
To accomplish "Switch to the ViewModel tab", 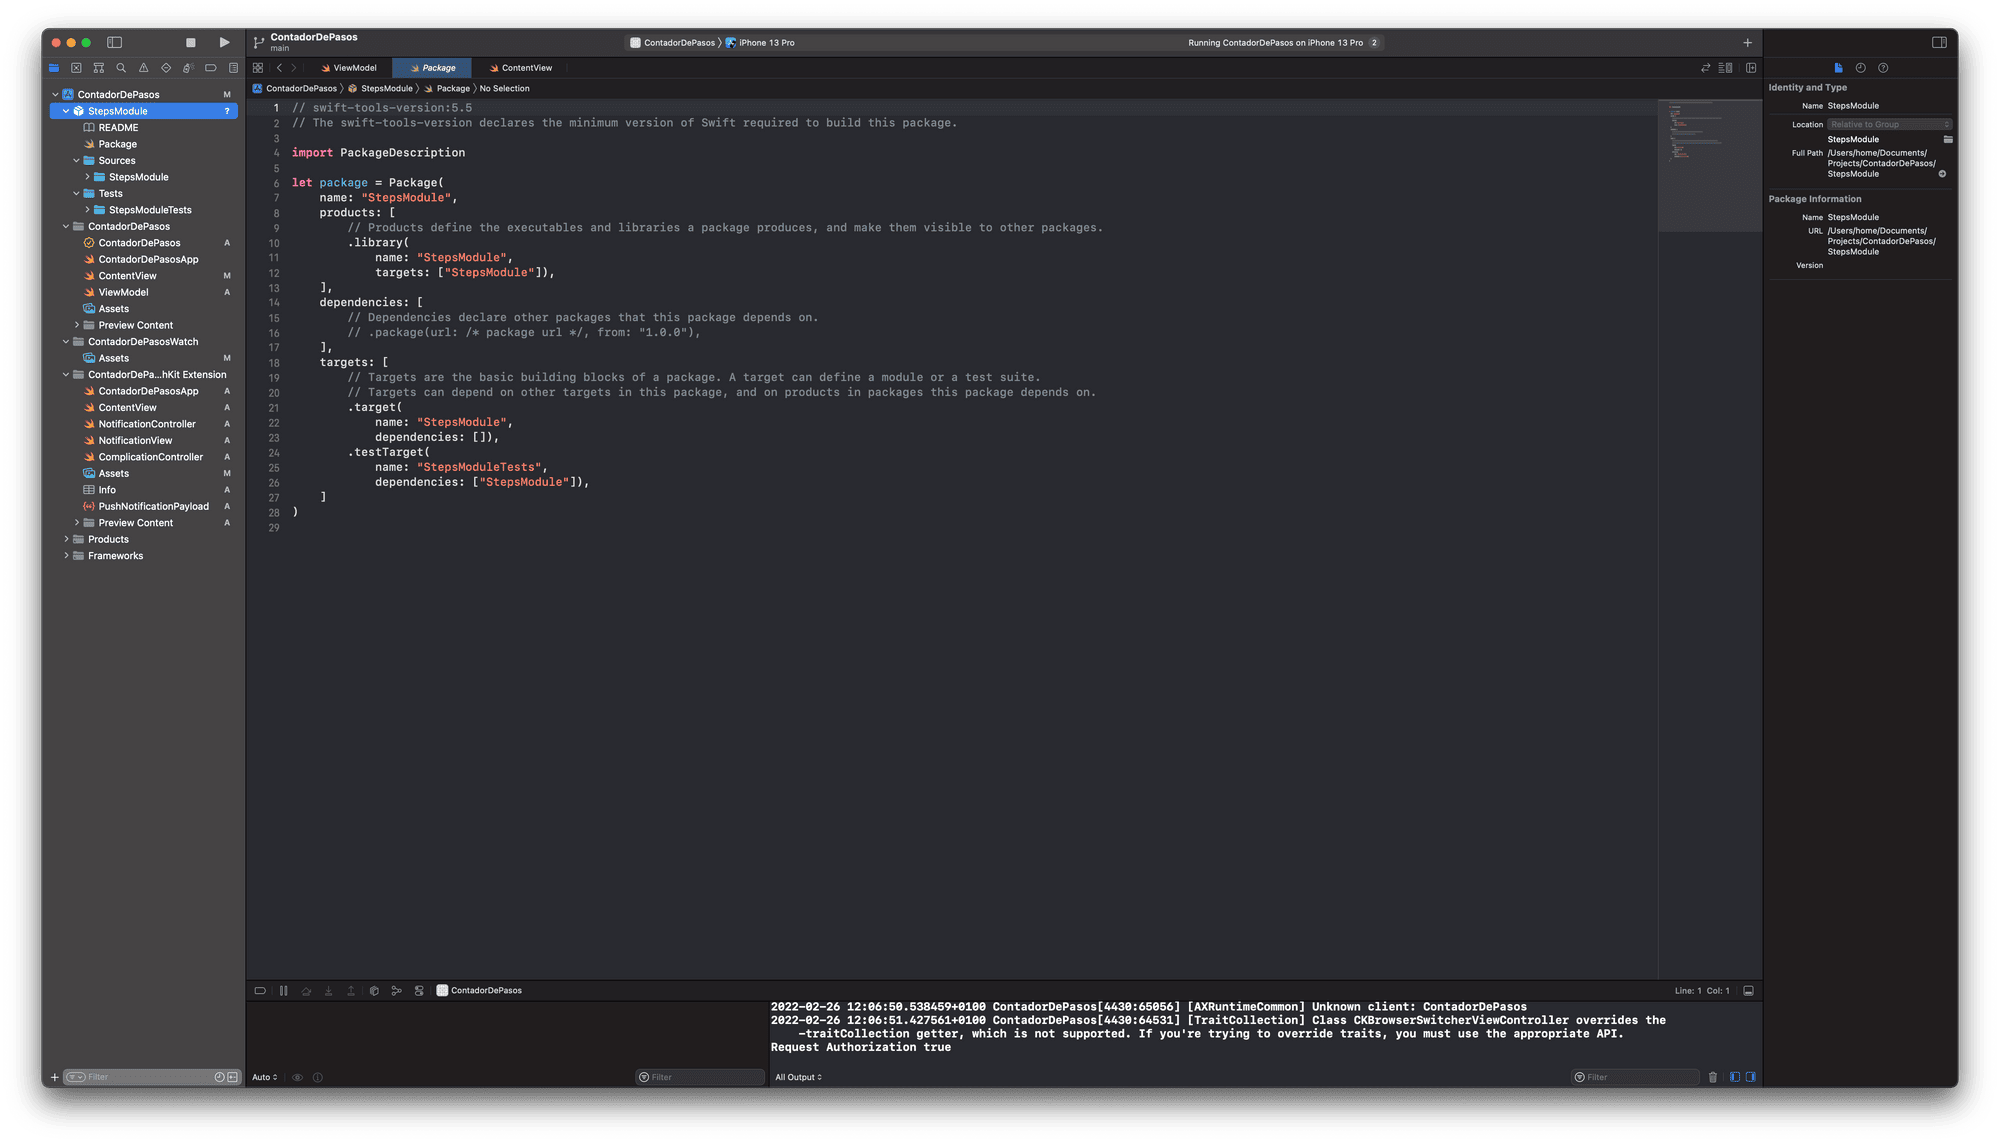I will click(348, 68).
